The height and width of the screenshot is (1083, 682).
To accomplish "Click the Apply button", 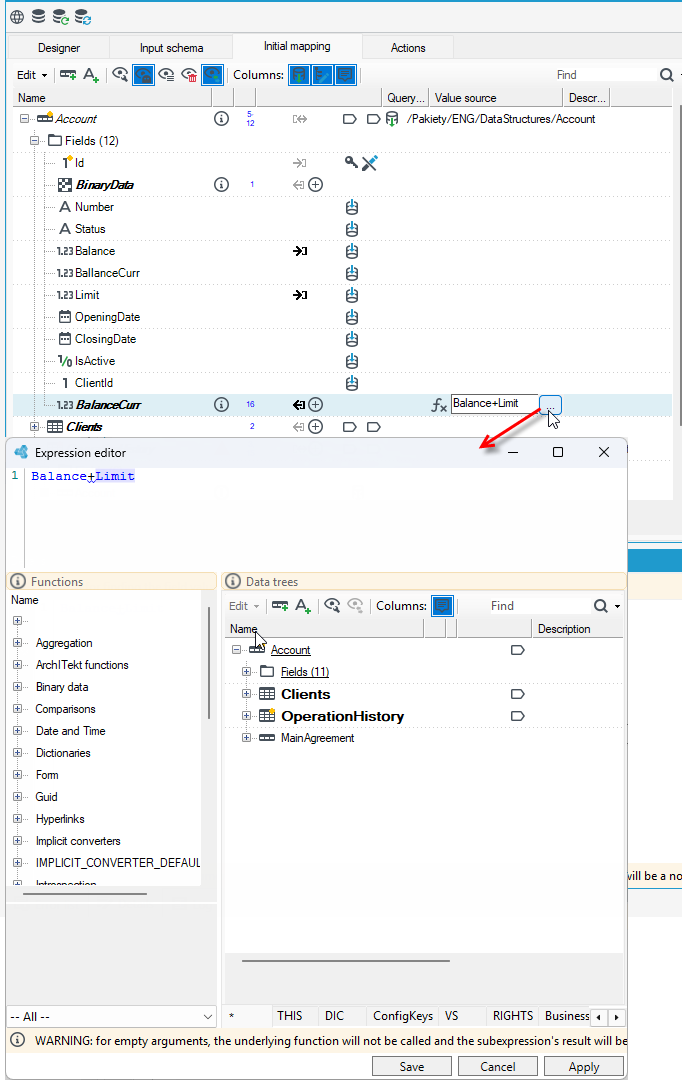I will pyautogui.click(x=584, y=1066).
